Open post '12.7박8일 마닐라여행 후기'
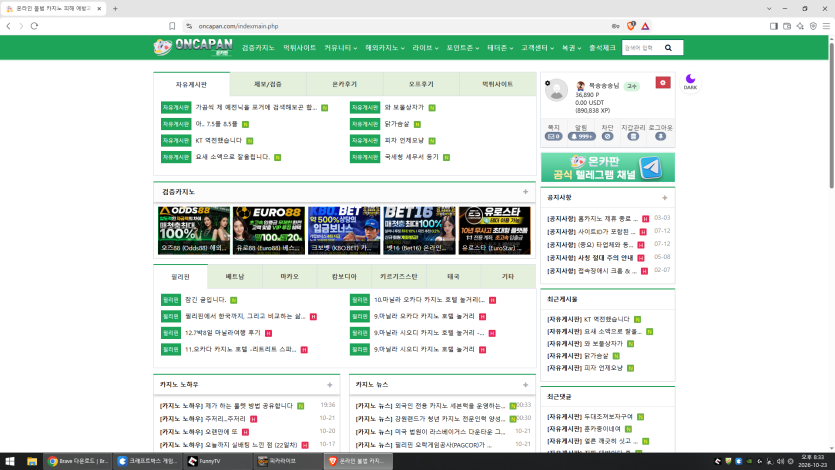Viewport: 835px width, 470px height. click(x=223, y=333)
